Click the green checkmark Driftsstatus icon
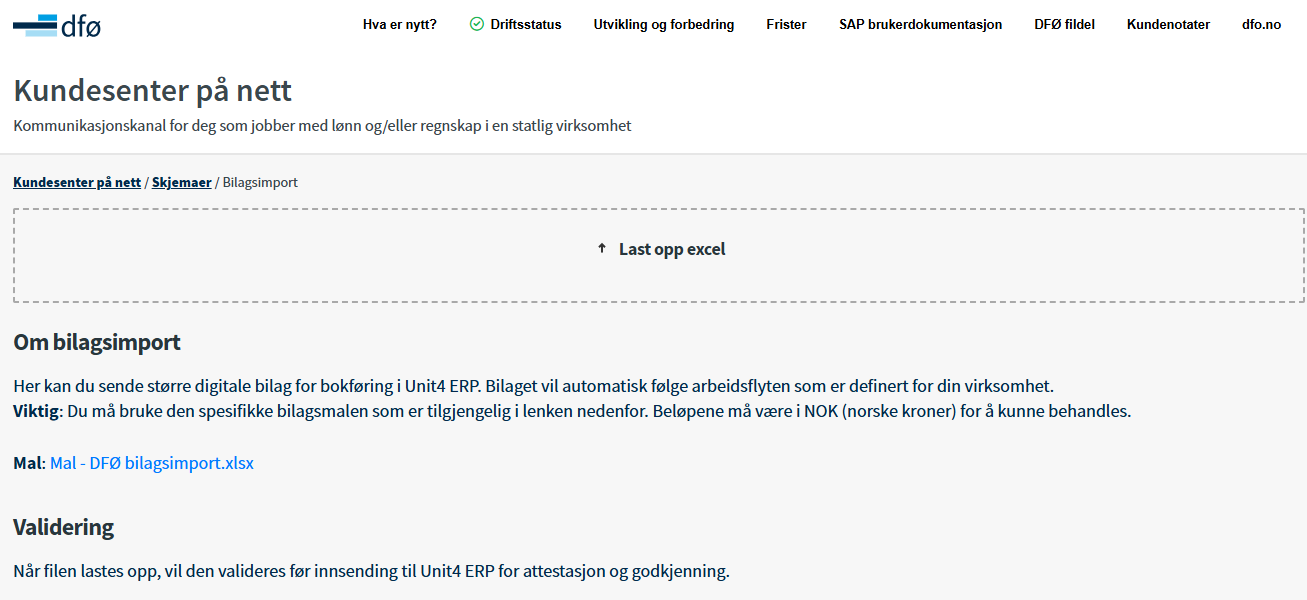The height and width of the screenshot is (600, 1307). [x=477, y=24]
